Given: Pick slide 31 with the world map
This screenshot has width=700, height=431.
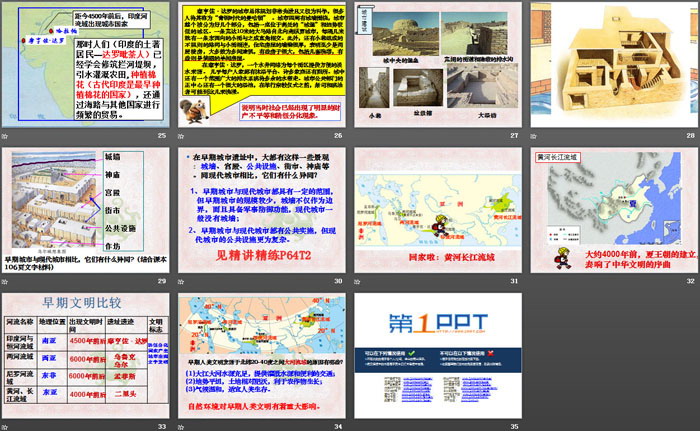Looking at the screenshot, I should 437,210.
